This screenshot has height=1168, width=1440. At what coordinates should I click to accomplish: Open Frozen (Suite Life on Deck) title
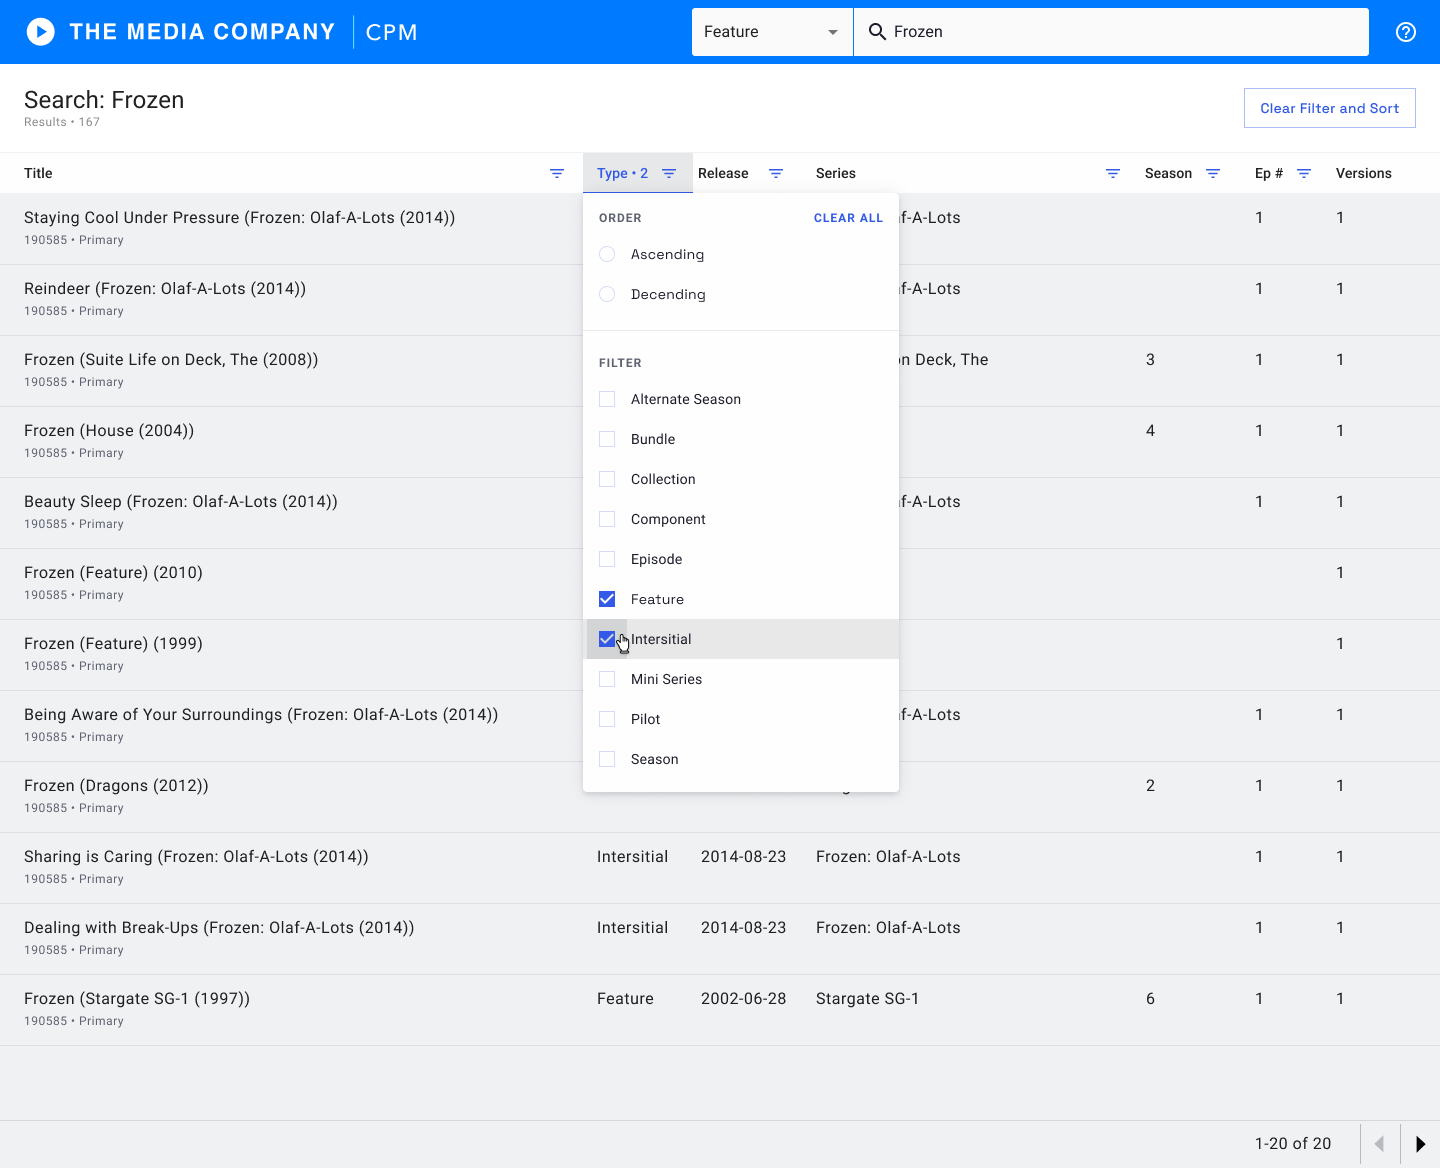pos(171,360)
